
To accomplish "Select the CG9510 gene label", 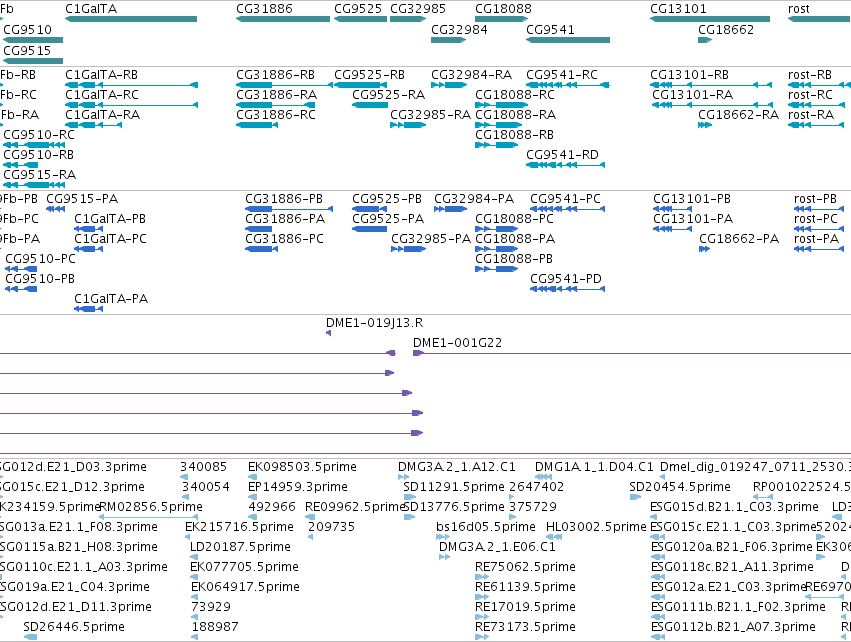I will [x=27, y=29].
